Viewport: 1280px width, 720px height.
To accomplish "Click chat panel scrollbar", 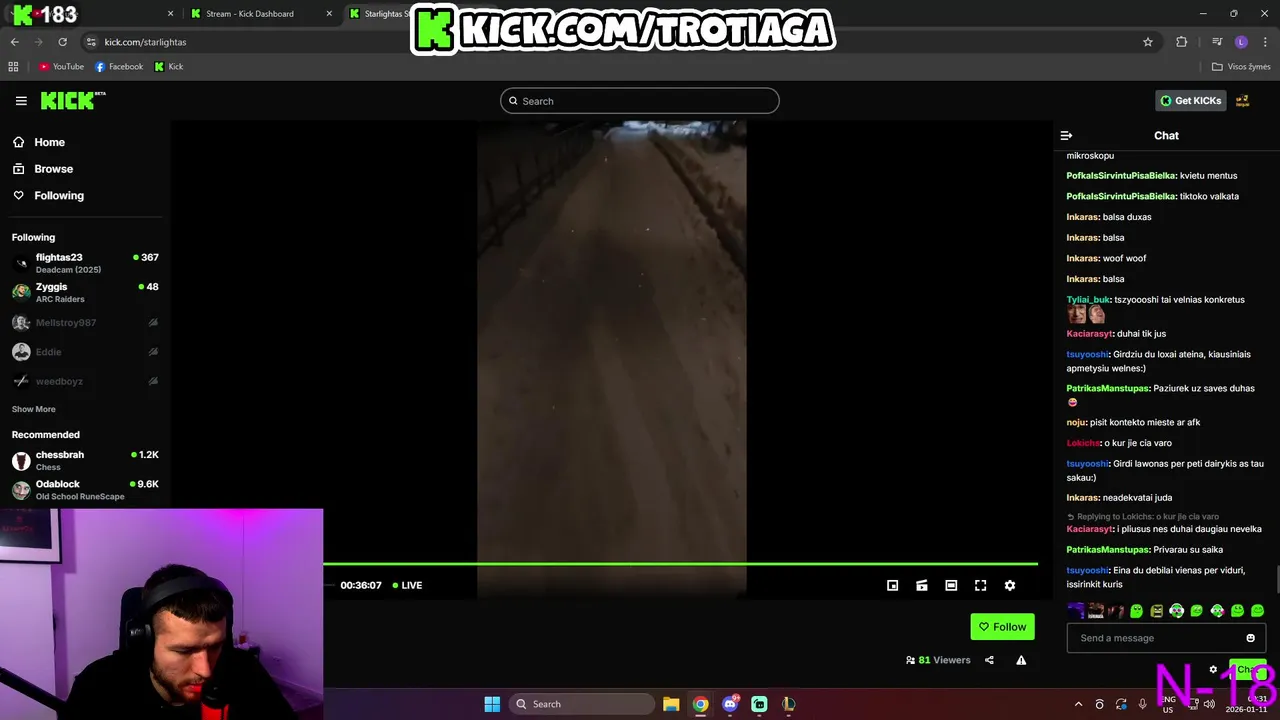I will [1276, 578].
